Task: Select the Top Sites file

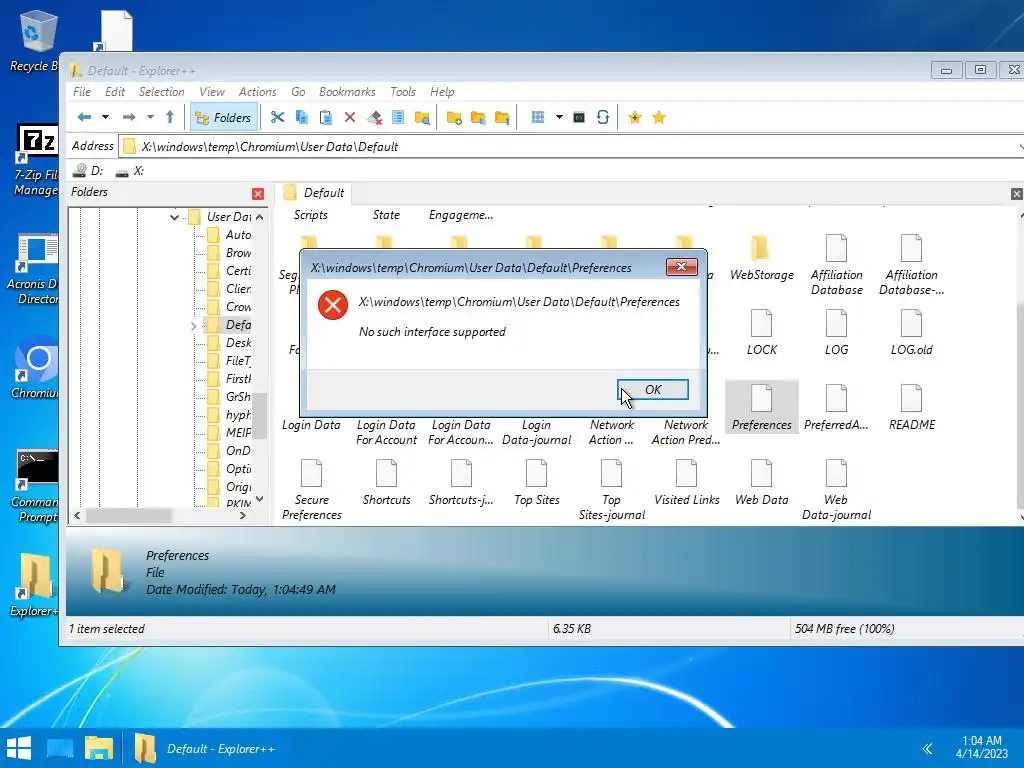Action: [x=536, y=483]
